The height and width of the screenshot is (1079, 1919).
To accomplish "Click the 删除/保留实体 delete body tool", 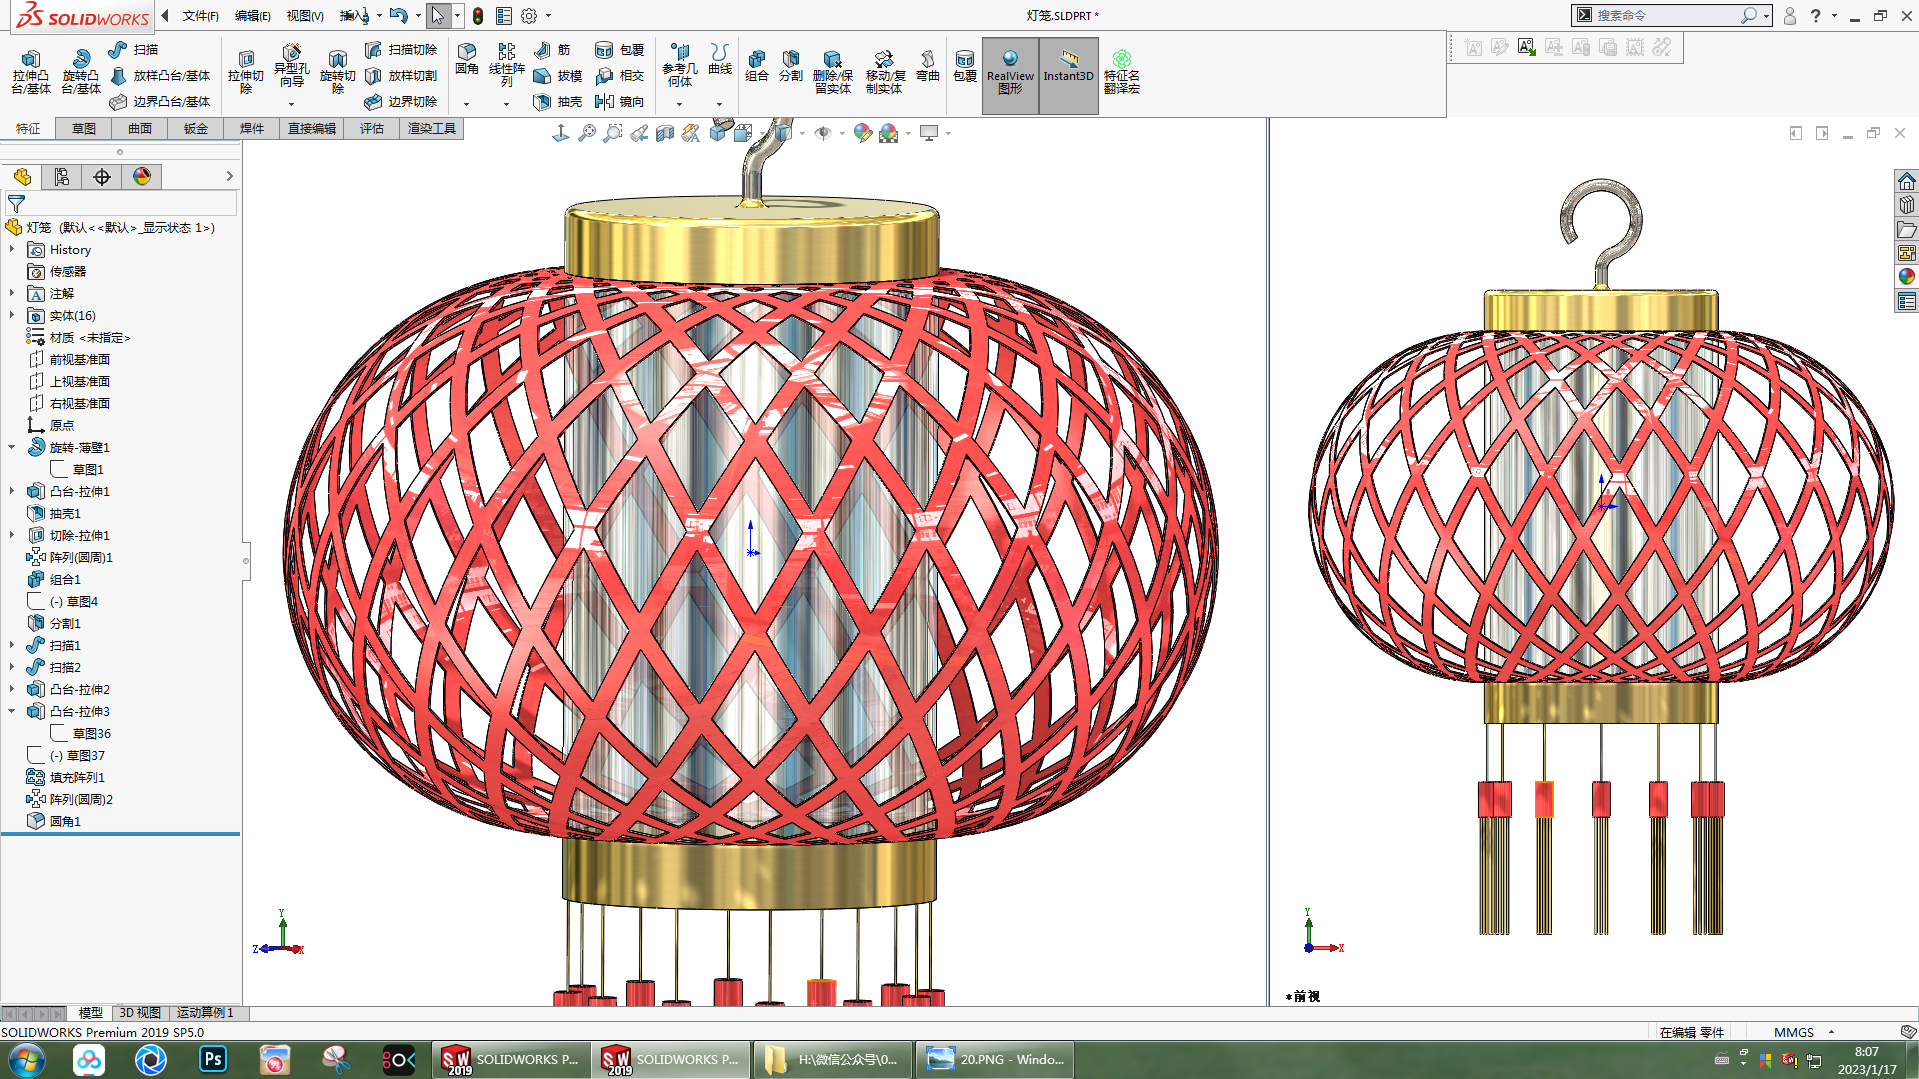I will point(832,72).
